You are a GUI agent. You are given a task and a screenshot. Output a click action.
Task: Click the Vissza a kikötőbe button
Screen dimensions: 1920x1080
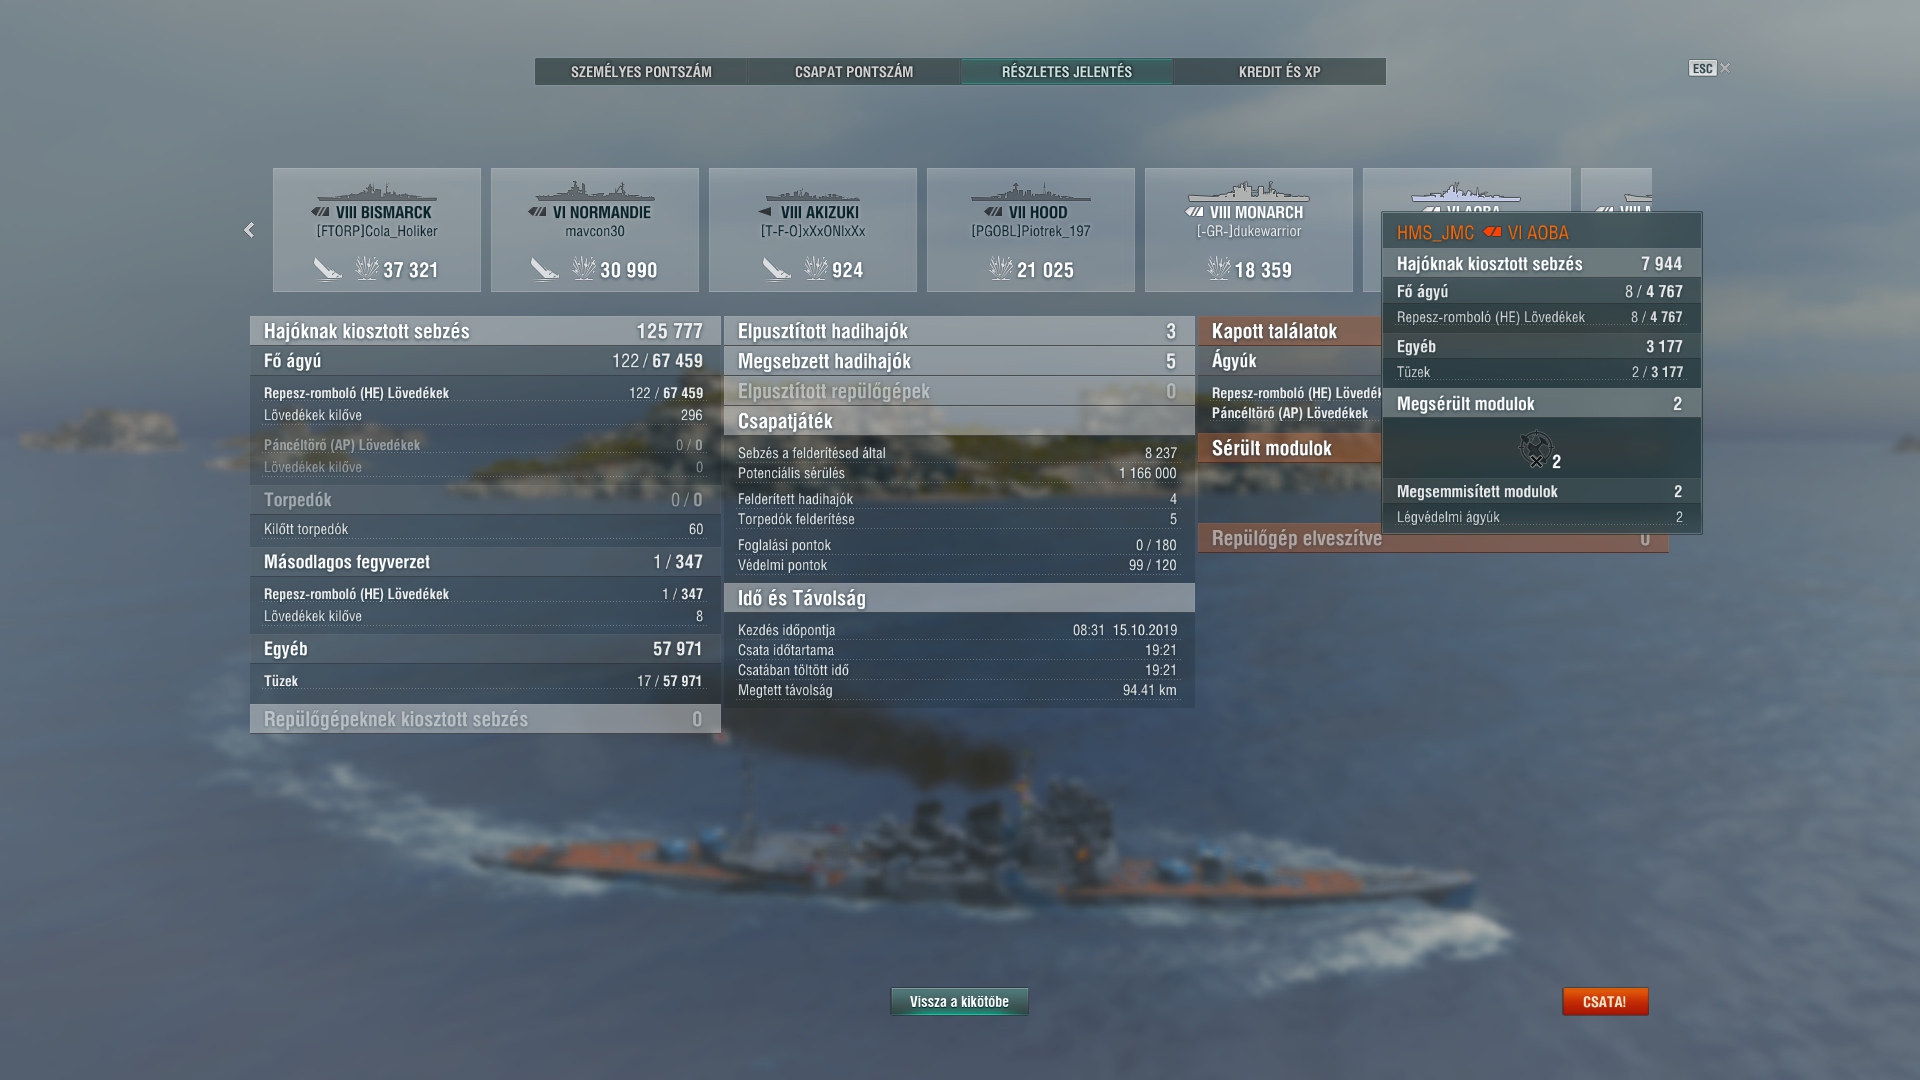959,1001
